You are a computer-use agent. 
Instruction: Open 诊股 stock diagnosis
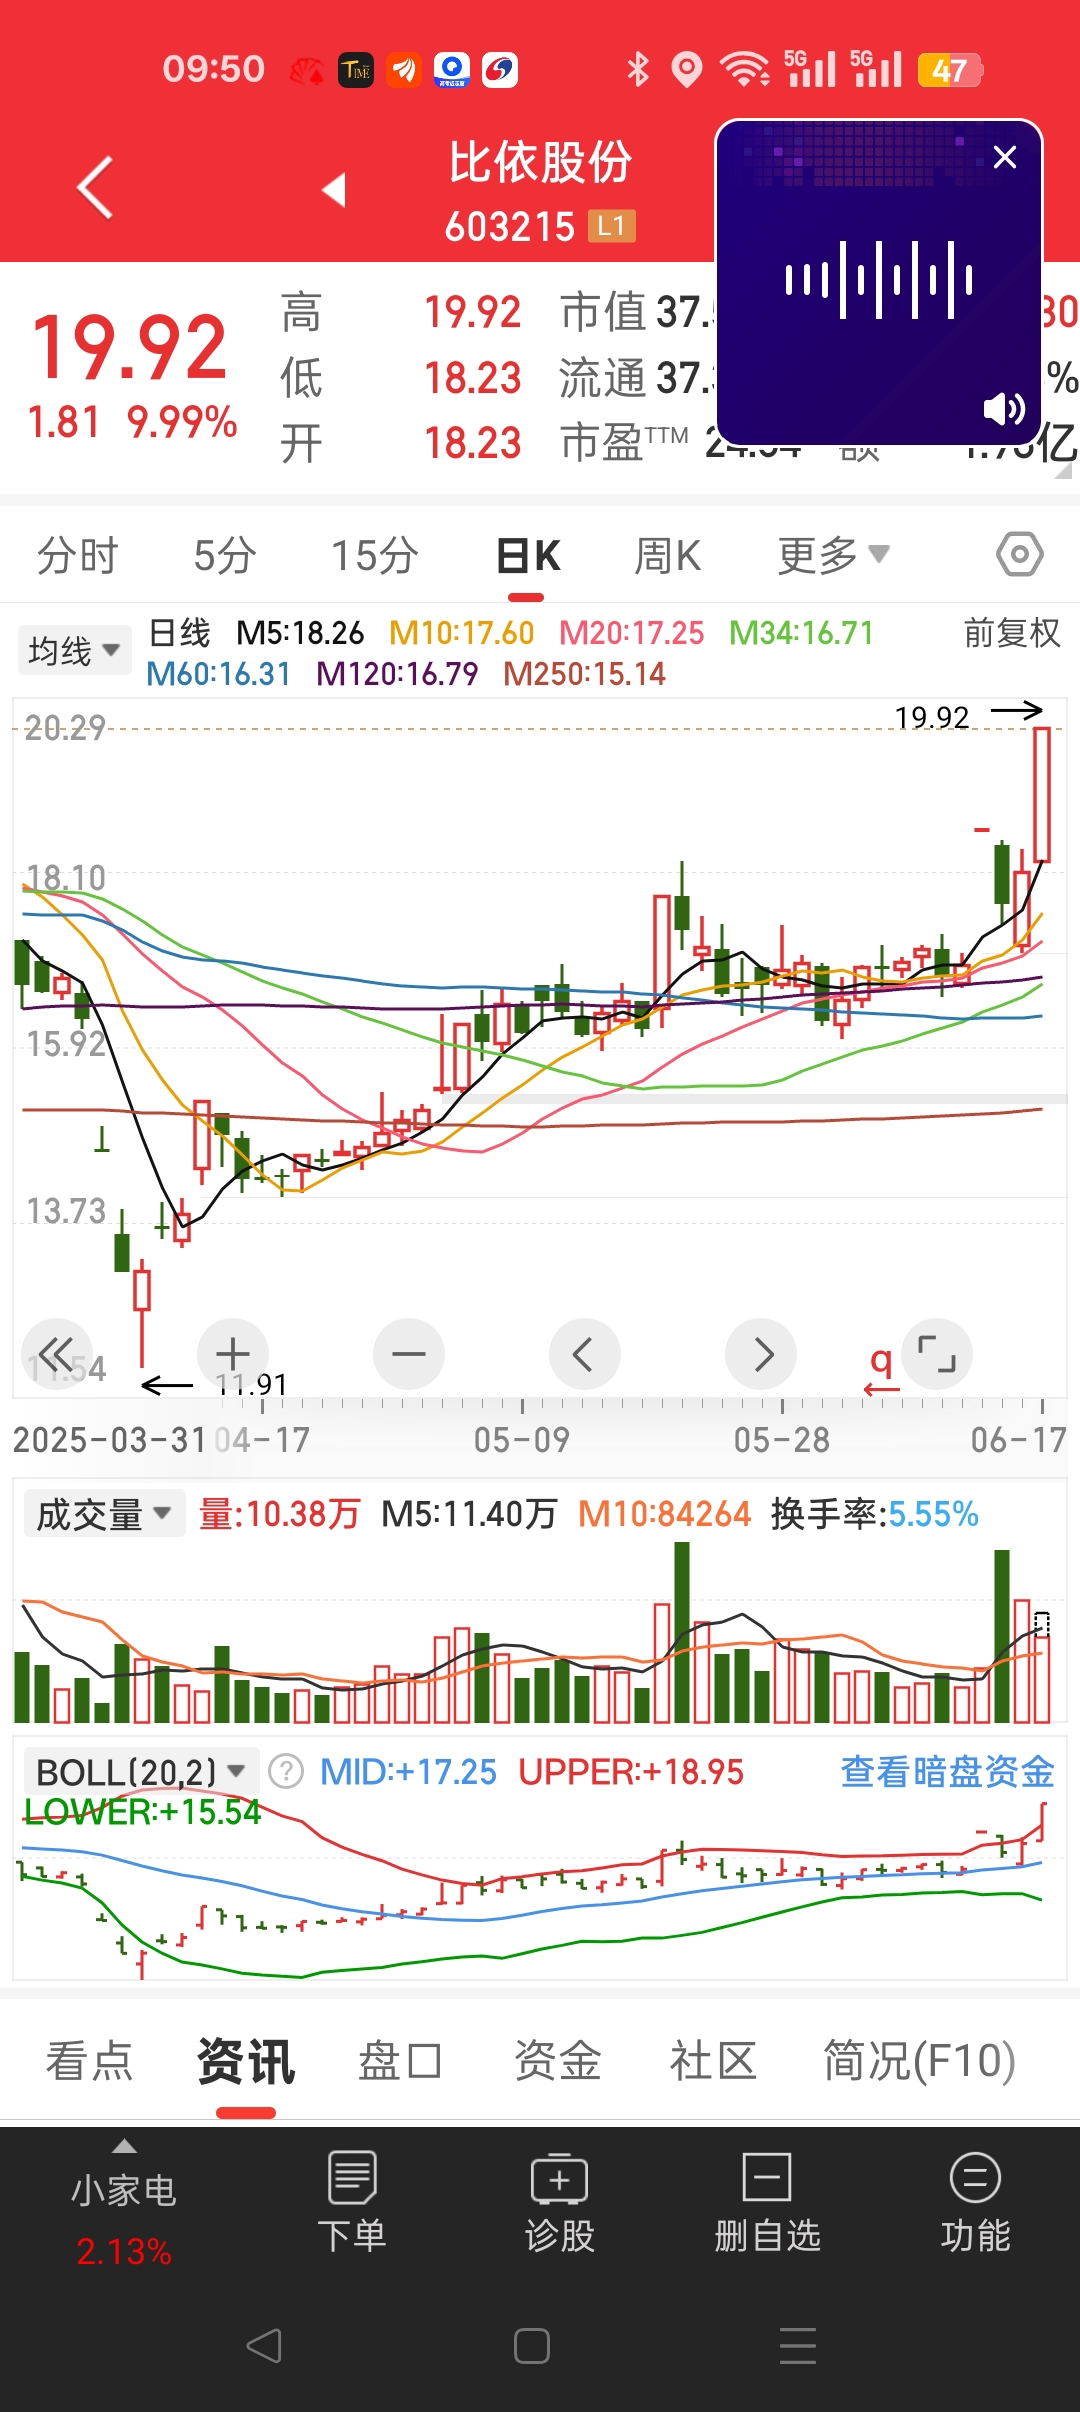tap(560, 2203)
